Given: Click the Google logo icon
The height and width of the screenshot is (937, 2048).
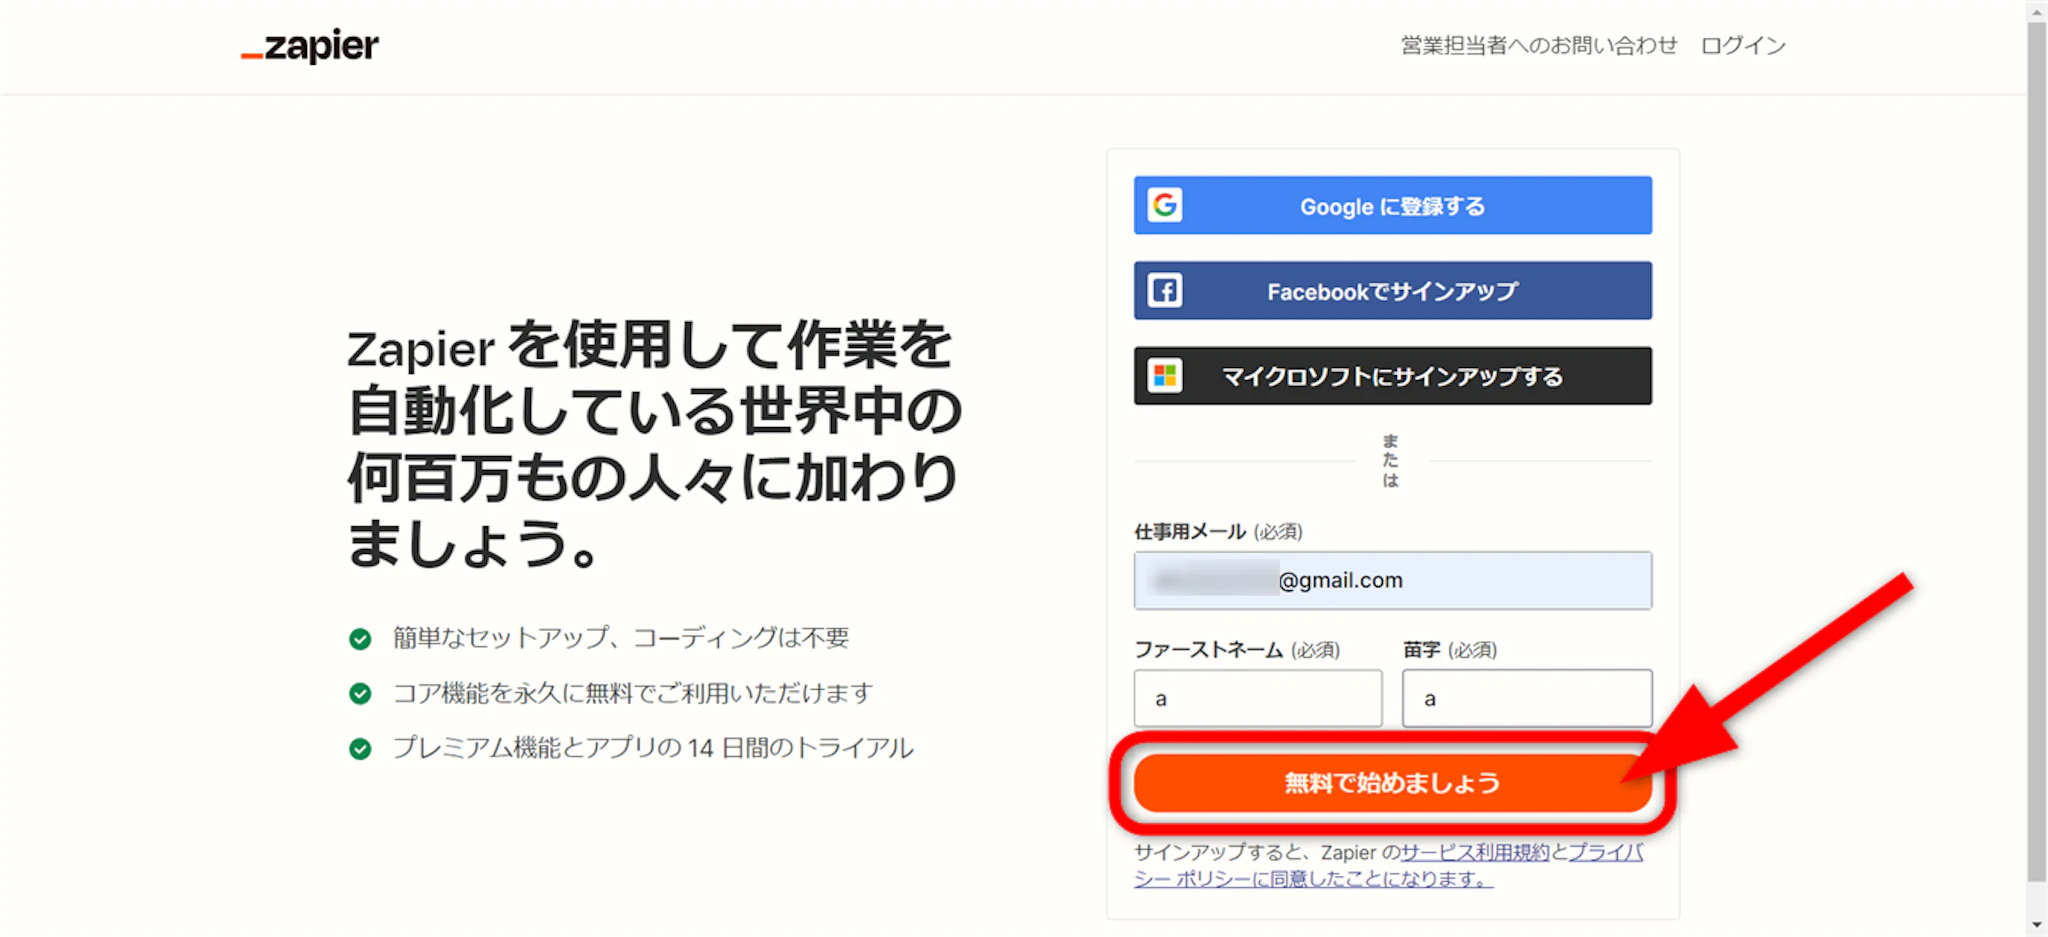Looking at the screenshot, I should (1165, 205).
